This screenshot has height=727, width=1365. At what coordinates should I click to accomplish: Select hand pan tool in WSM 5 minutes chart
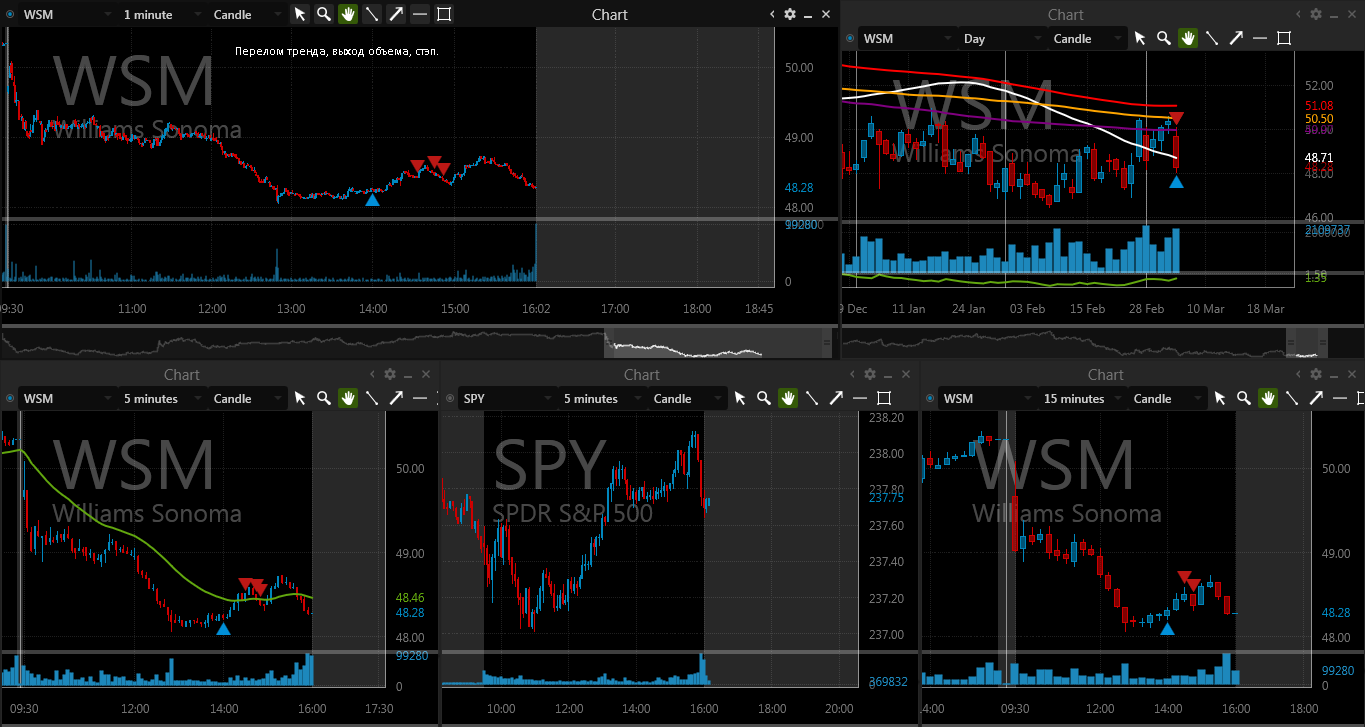[x=348, y=398]
